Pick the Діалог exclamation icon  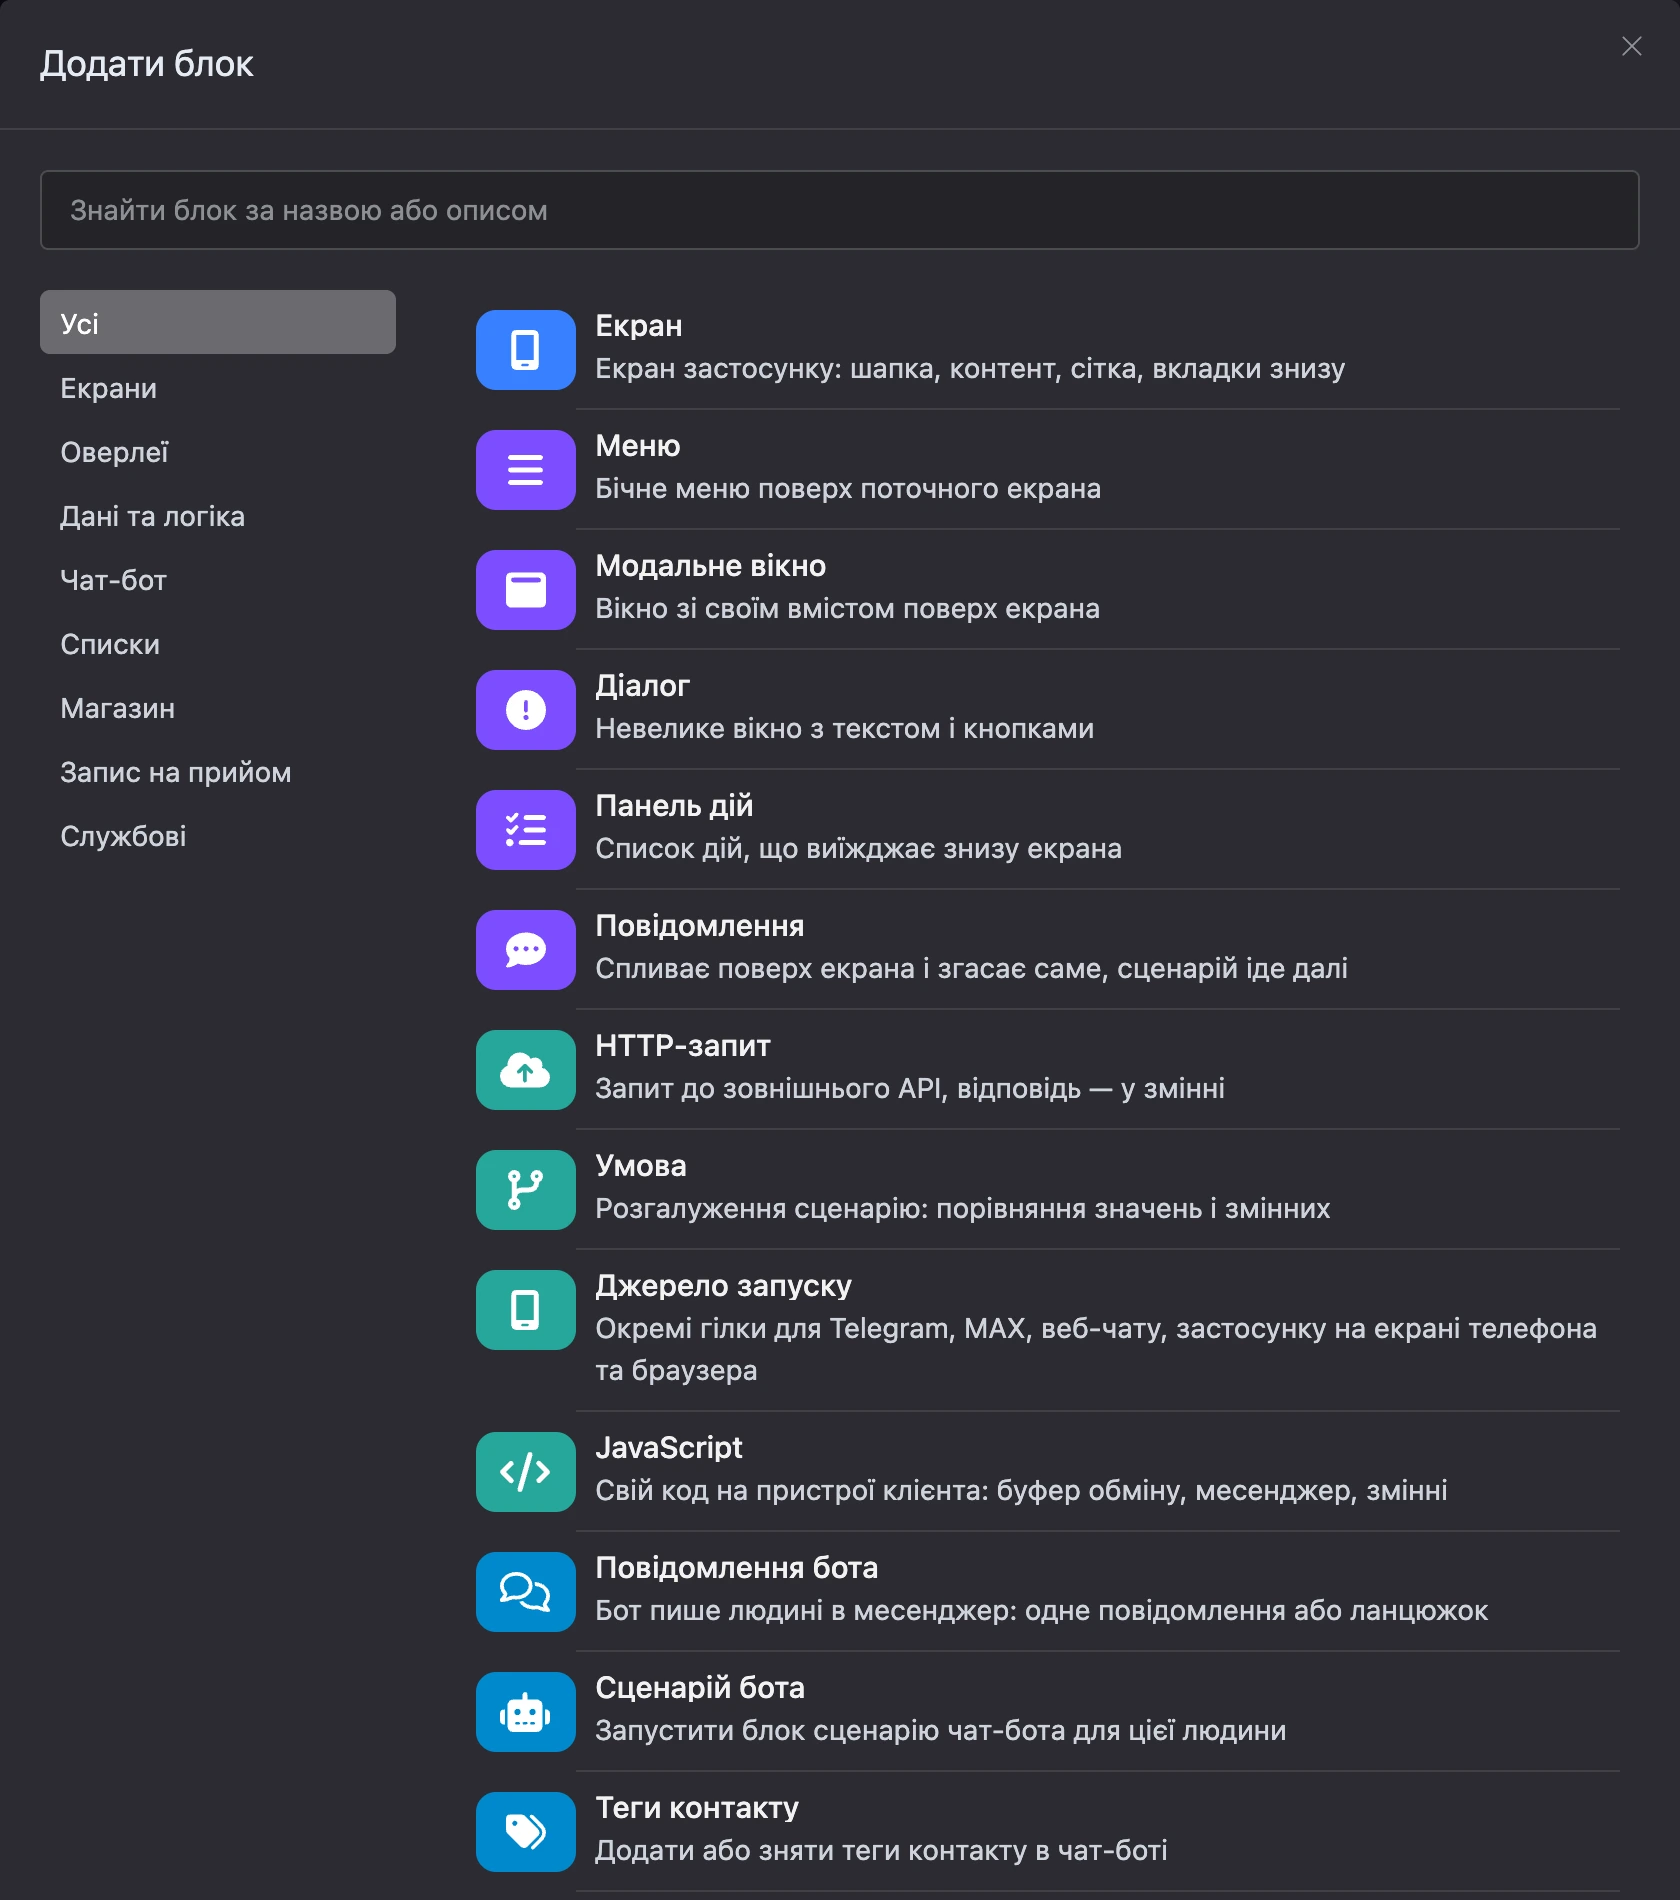[x=525, y=710]
